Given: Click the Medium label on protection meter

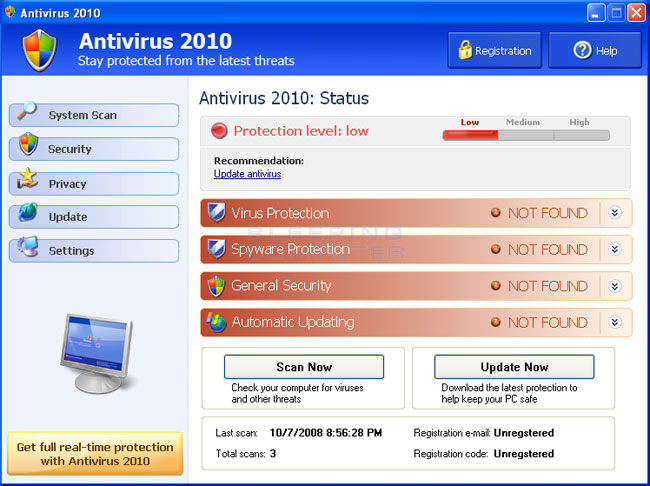Looking at the screenshot, I should point(523,122).
